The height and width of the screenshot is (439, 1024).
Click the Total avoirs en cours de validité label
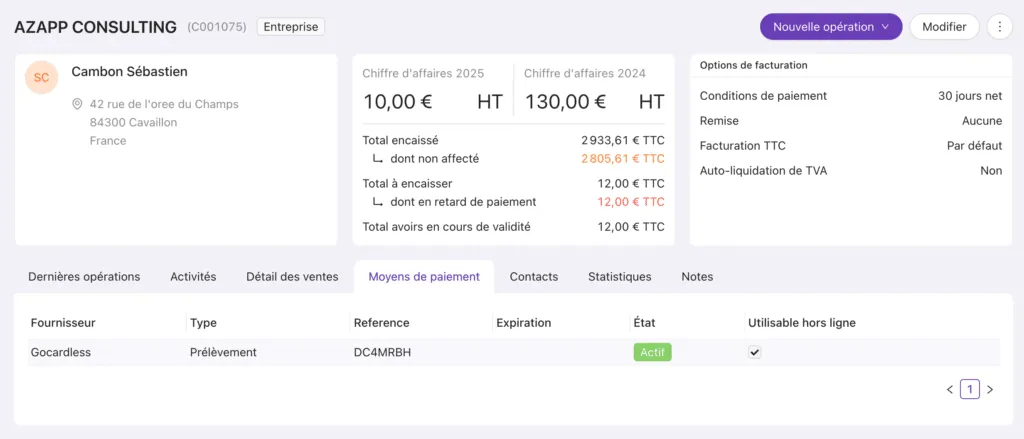[x=447, y=227]
